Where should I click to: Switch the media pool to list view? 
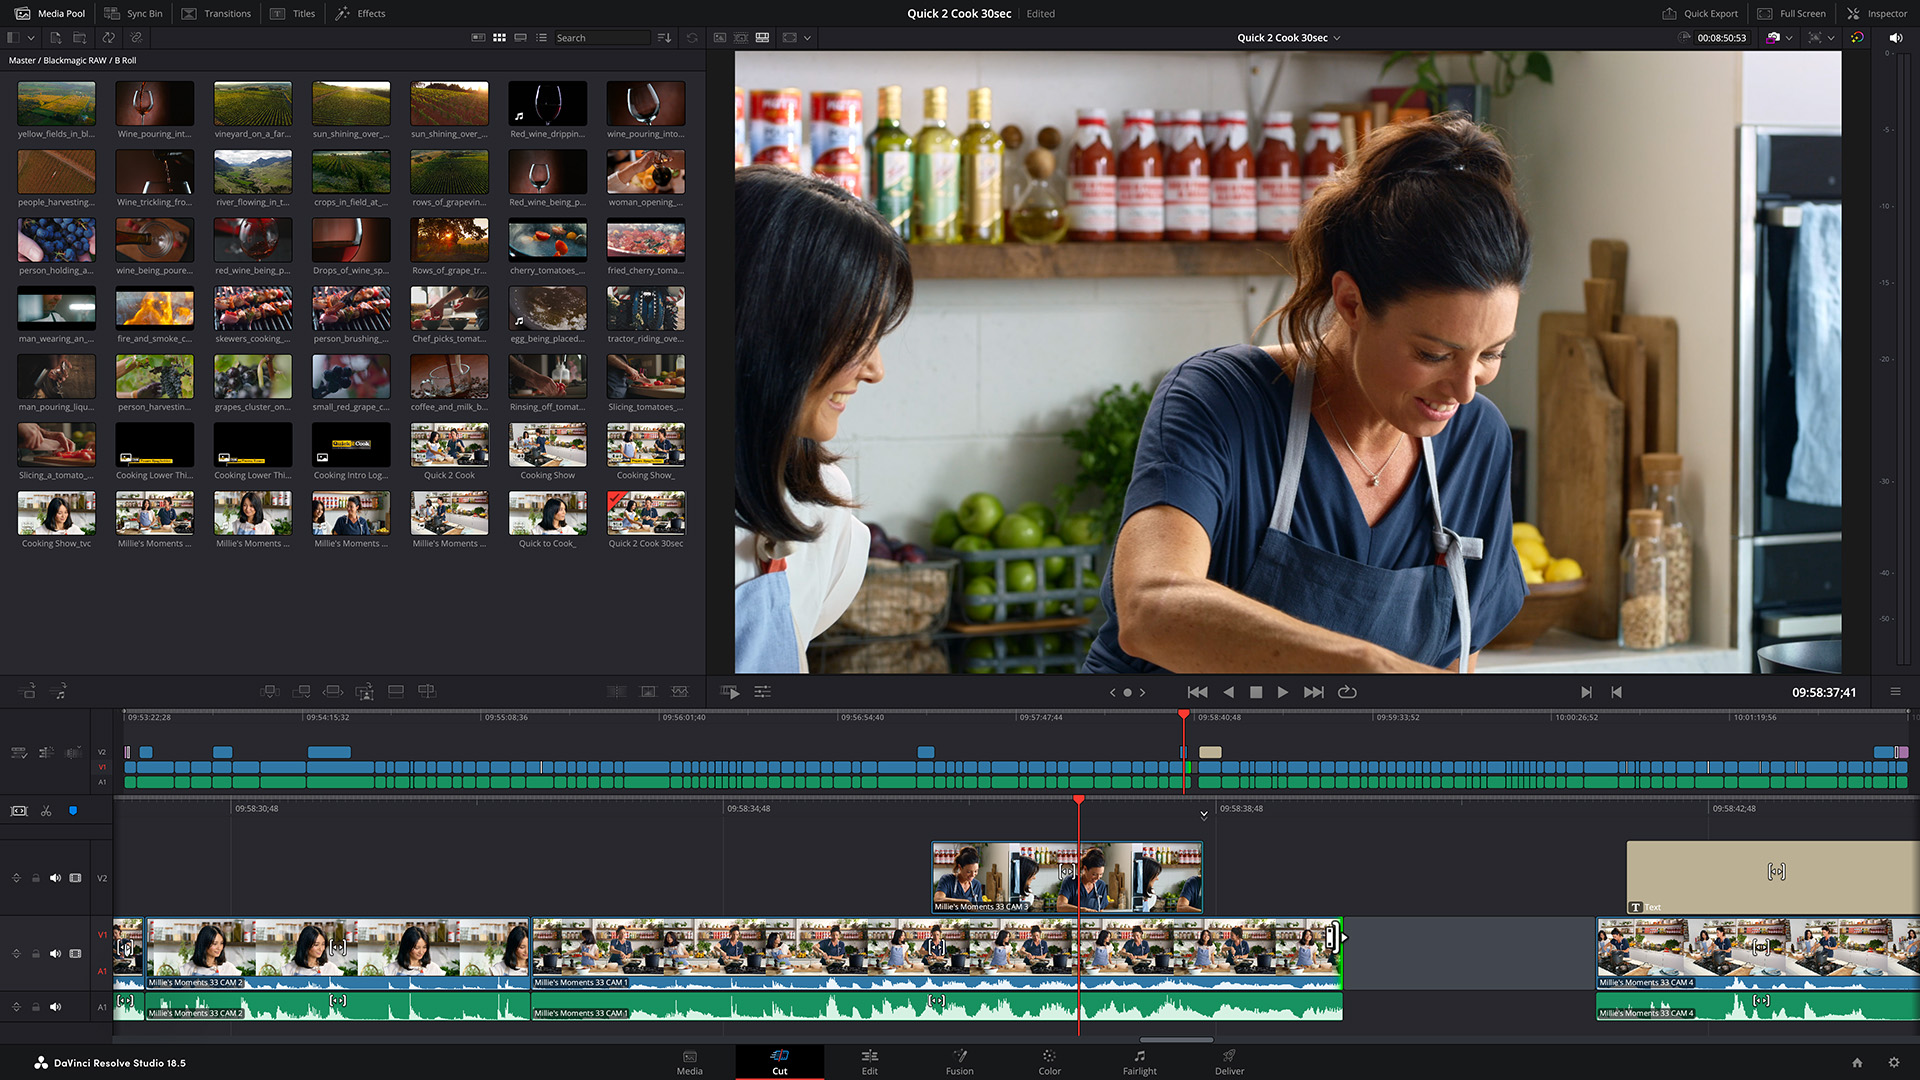click(x=541, y=37)
